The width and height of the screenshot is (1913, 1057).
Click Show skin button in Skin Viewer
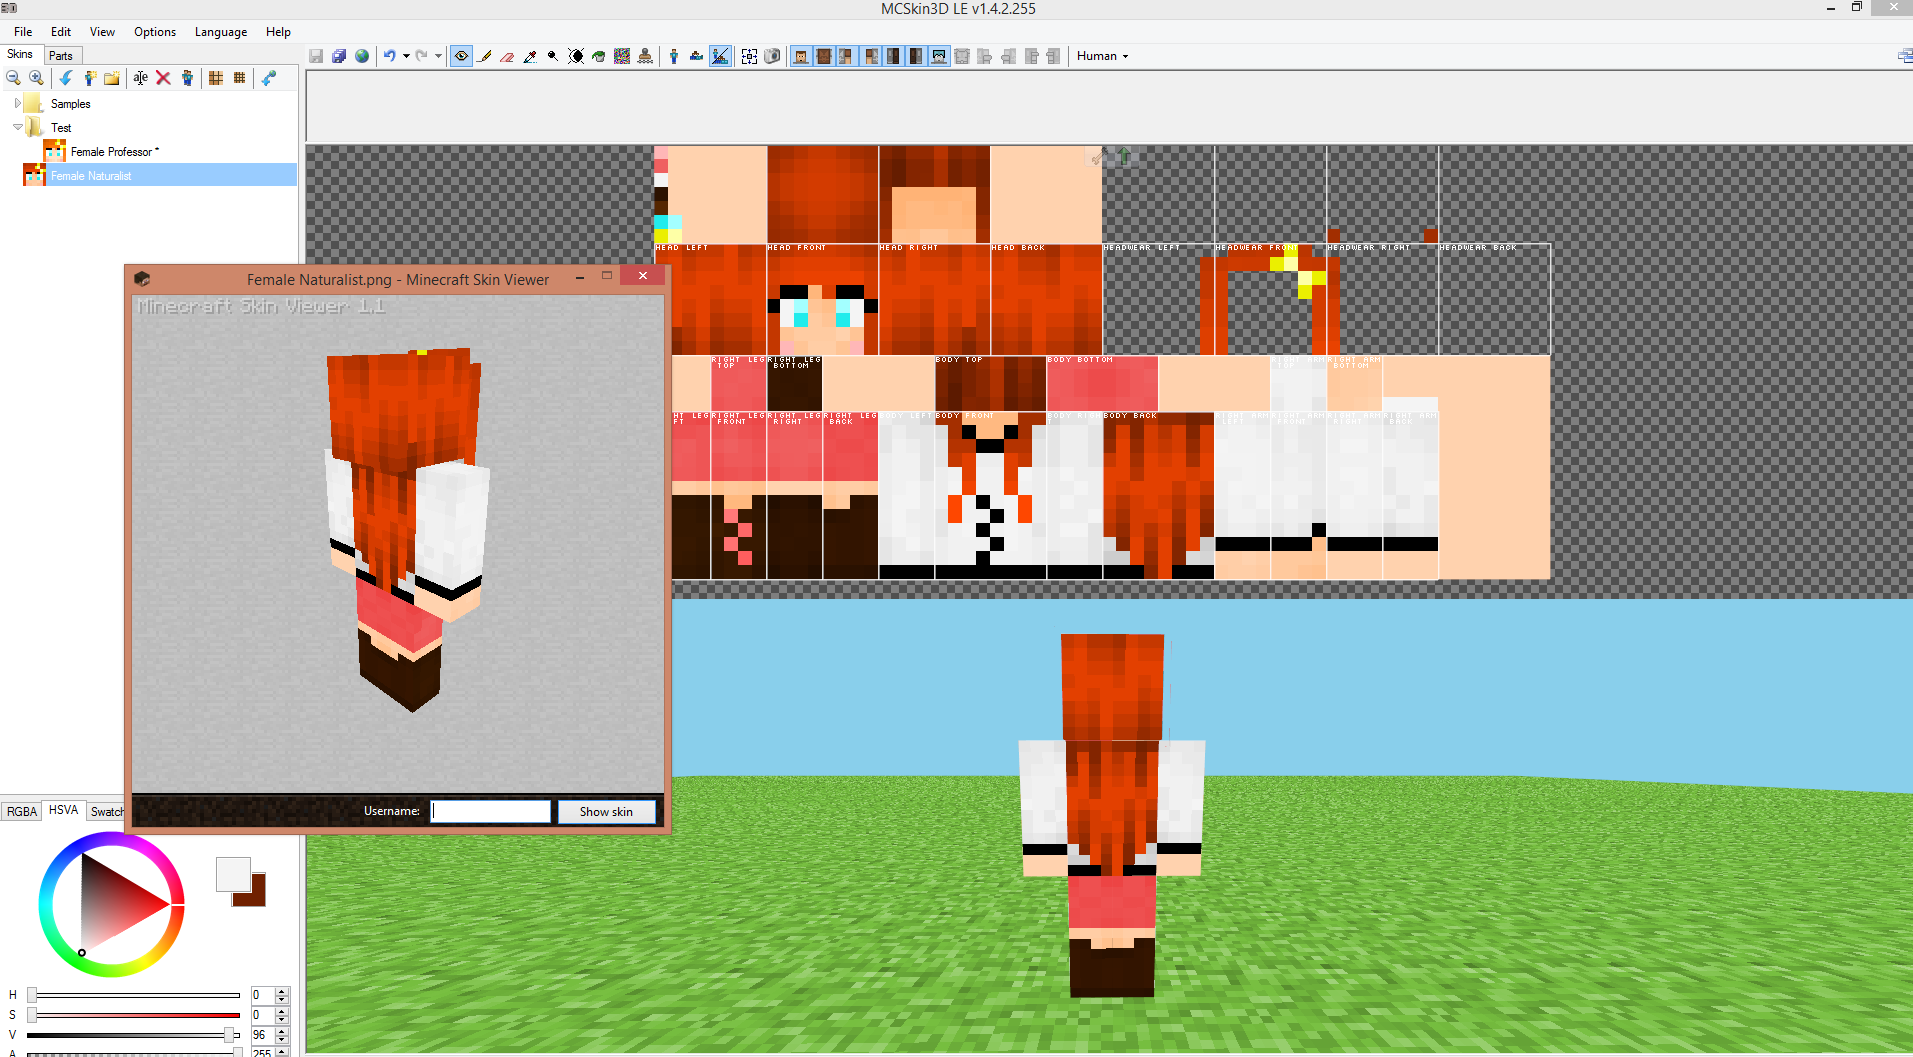pos(606,812)
